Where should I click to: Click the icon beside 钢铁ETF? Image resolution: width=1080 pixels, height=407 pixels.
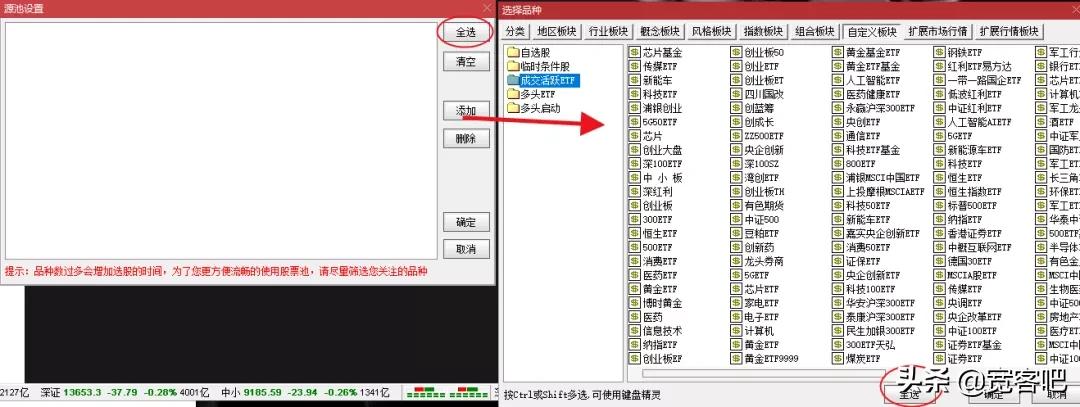click(x=939, y=52)
